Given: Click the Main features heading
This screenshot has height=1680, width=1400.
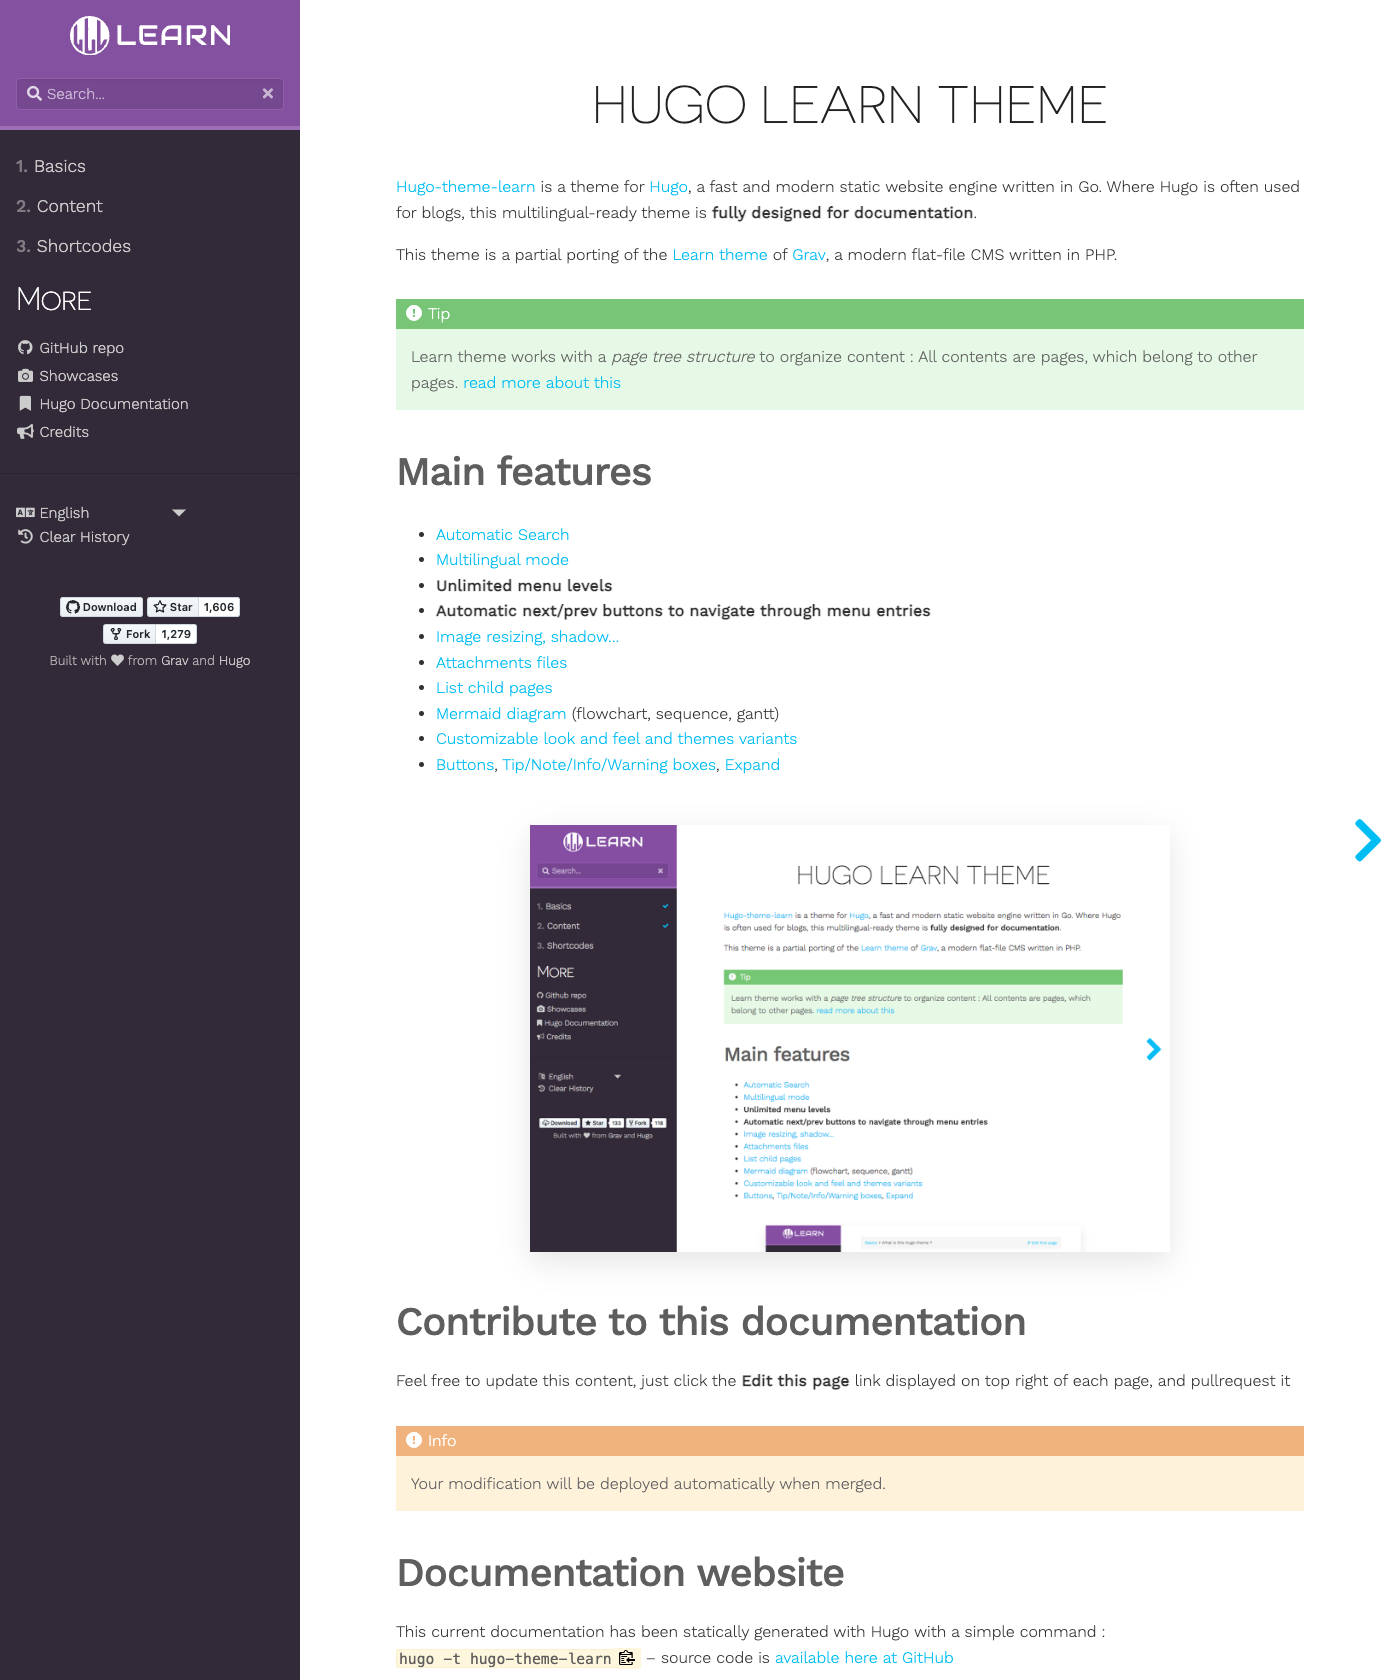Looking at the screenshot, I should tap(524, 472).
